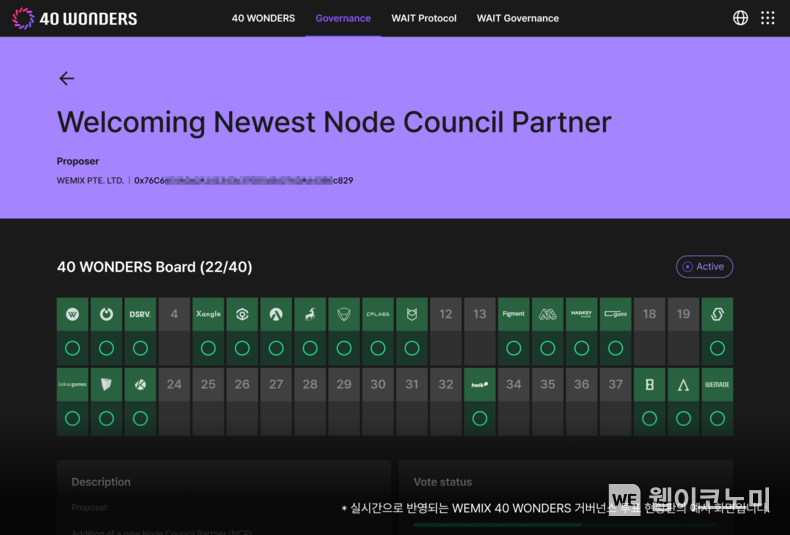This screenshot has height=535, width=790.
Task: Click empty board slot 30
Action: [378, 384]
